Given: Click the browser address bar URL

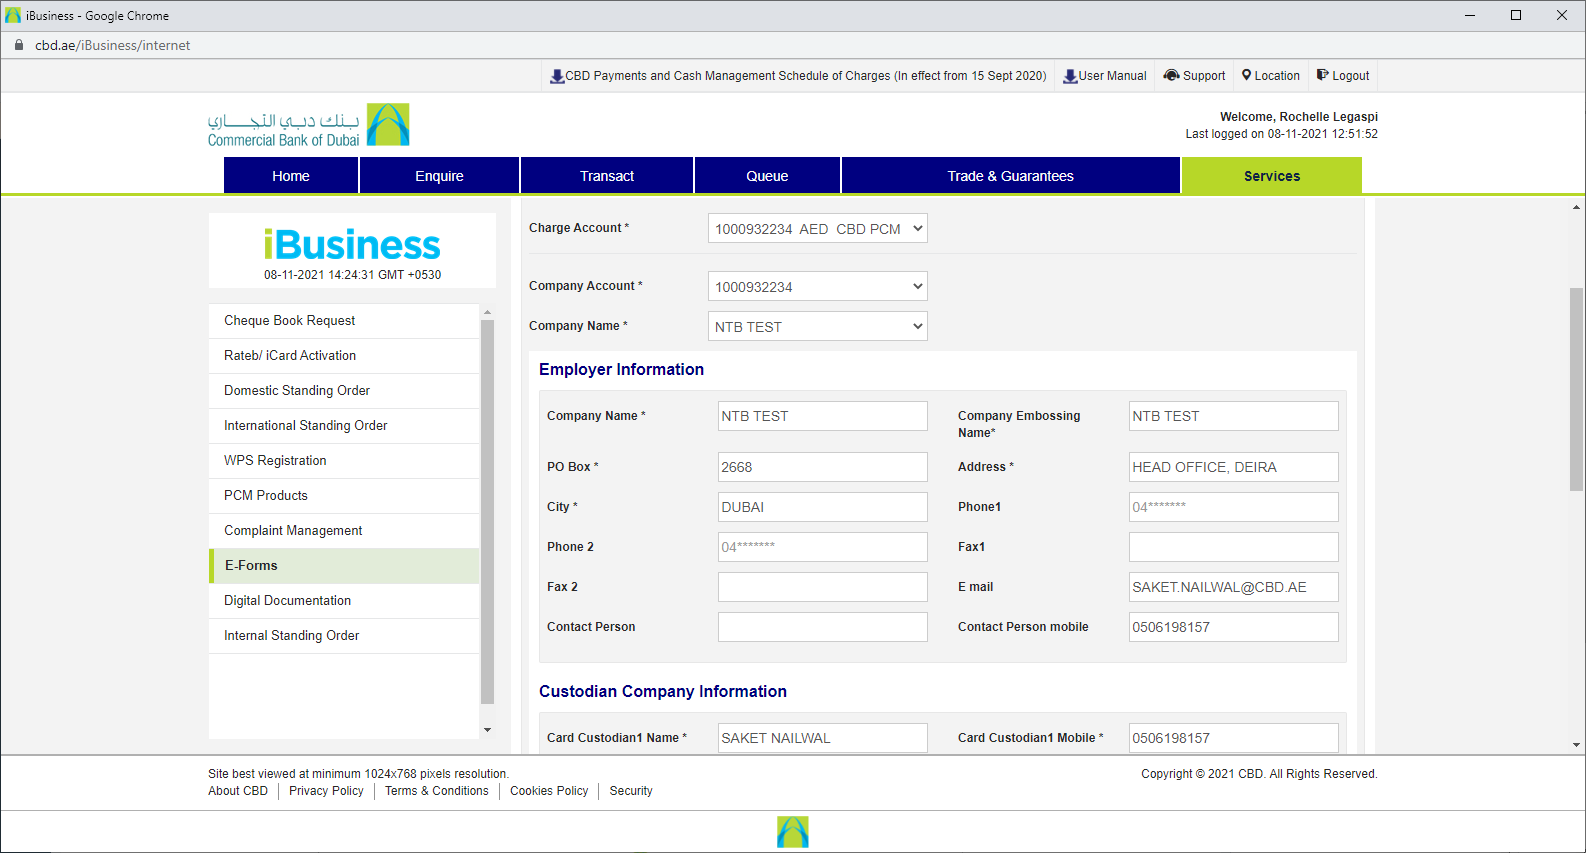Looking at the screenshot, I should point(113,45).
